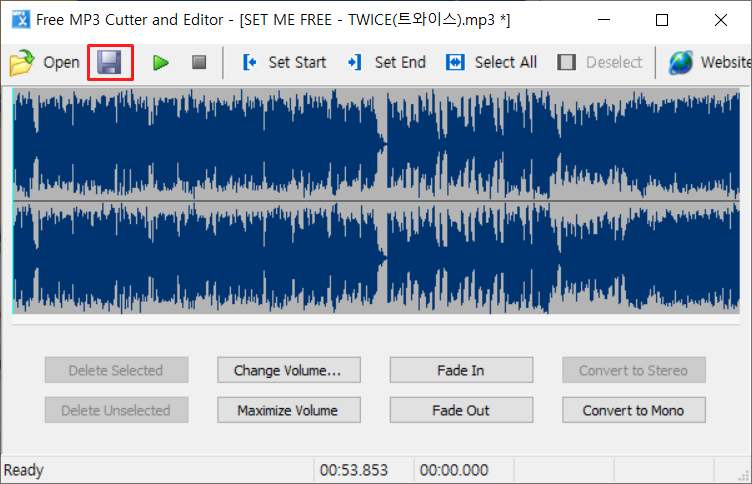Maximize the MP3 Cutter window

click(662, 20)
